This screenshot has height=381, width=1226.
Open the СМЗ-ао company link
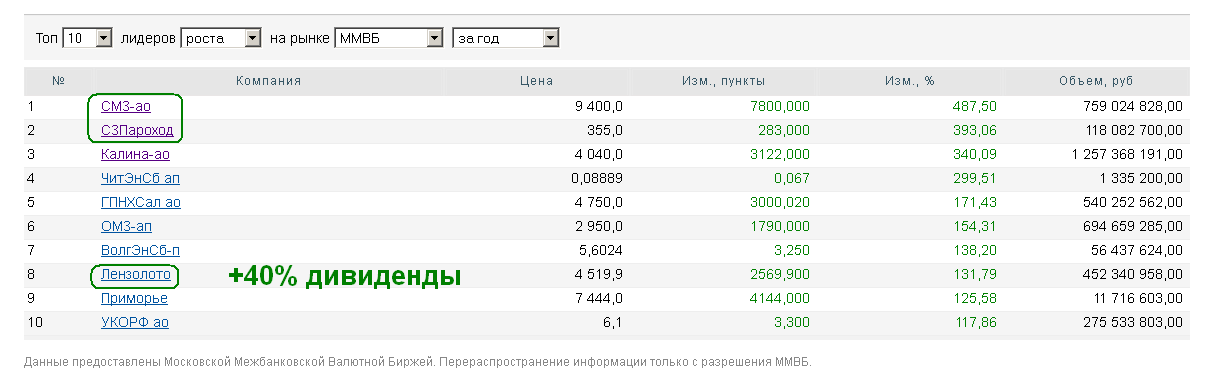coord(126,106)
